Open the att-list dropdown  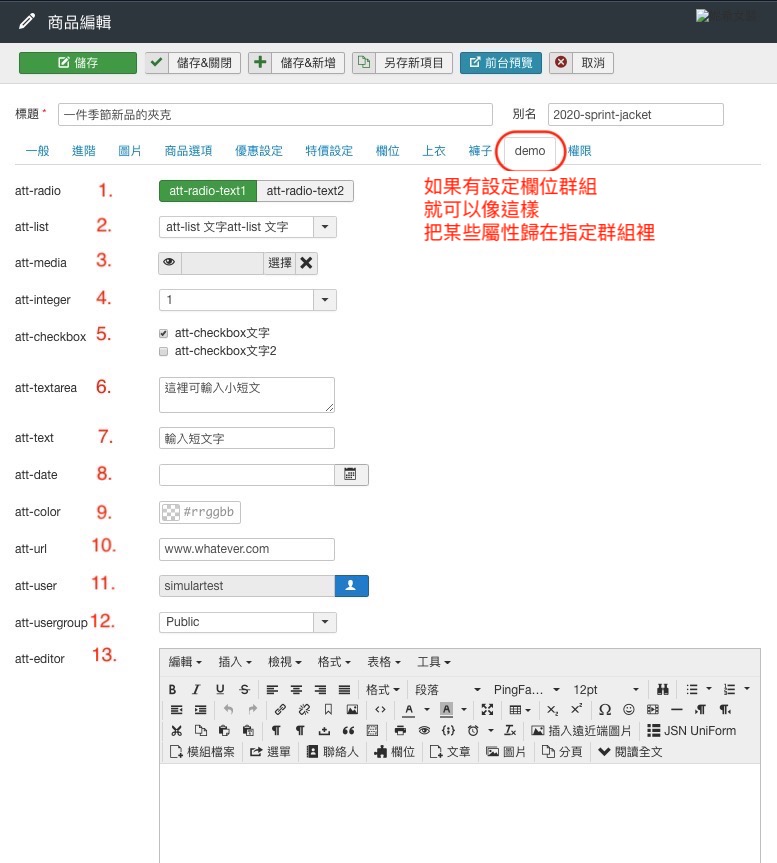pyautogui.click(x=325, y=227)
